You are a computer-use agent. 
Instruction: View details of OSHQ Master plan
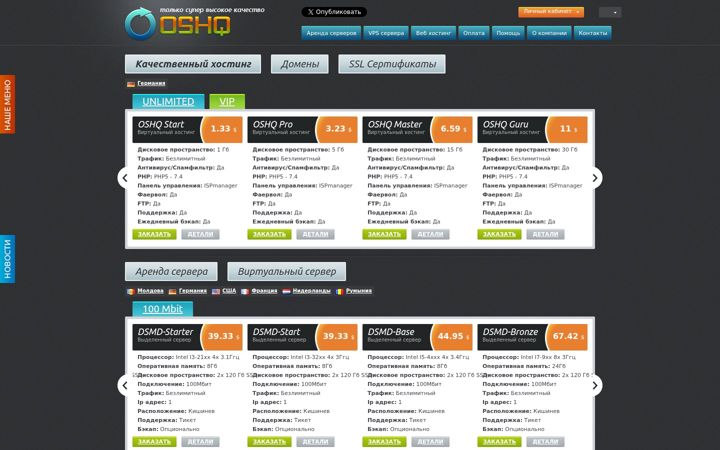pyautogui.click(x=430, y=234)
